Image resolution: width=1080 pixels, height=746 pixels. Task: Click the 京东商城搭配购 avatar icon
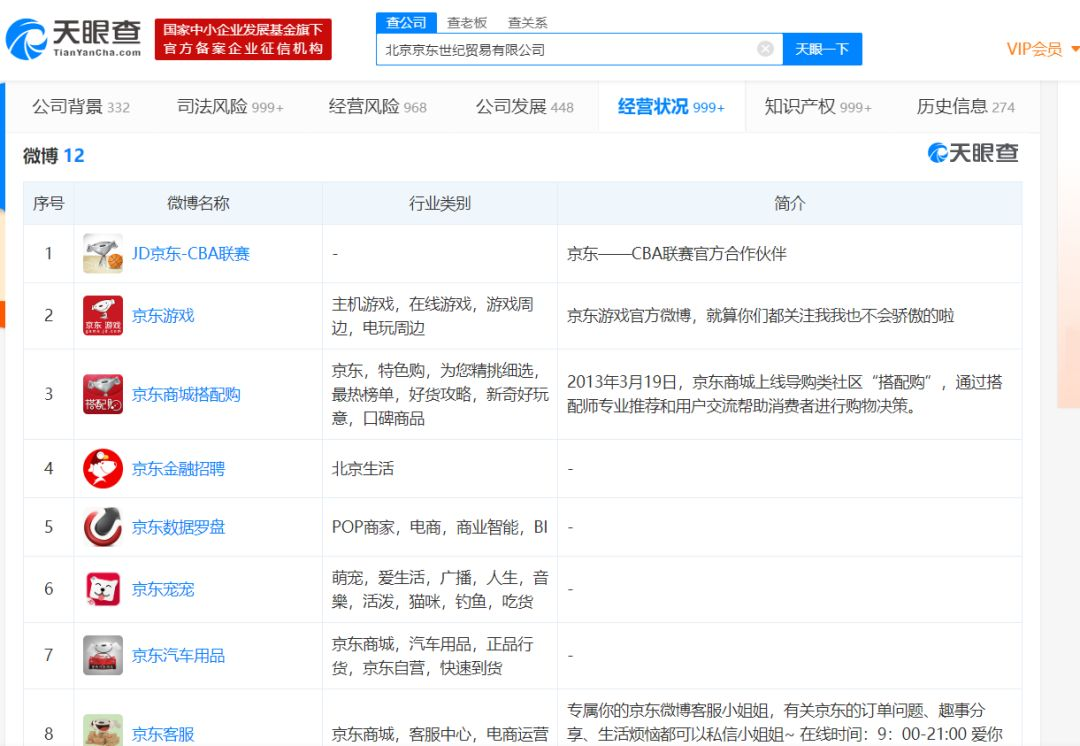click(x=103, y=395)
